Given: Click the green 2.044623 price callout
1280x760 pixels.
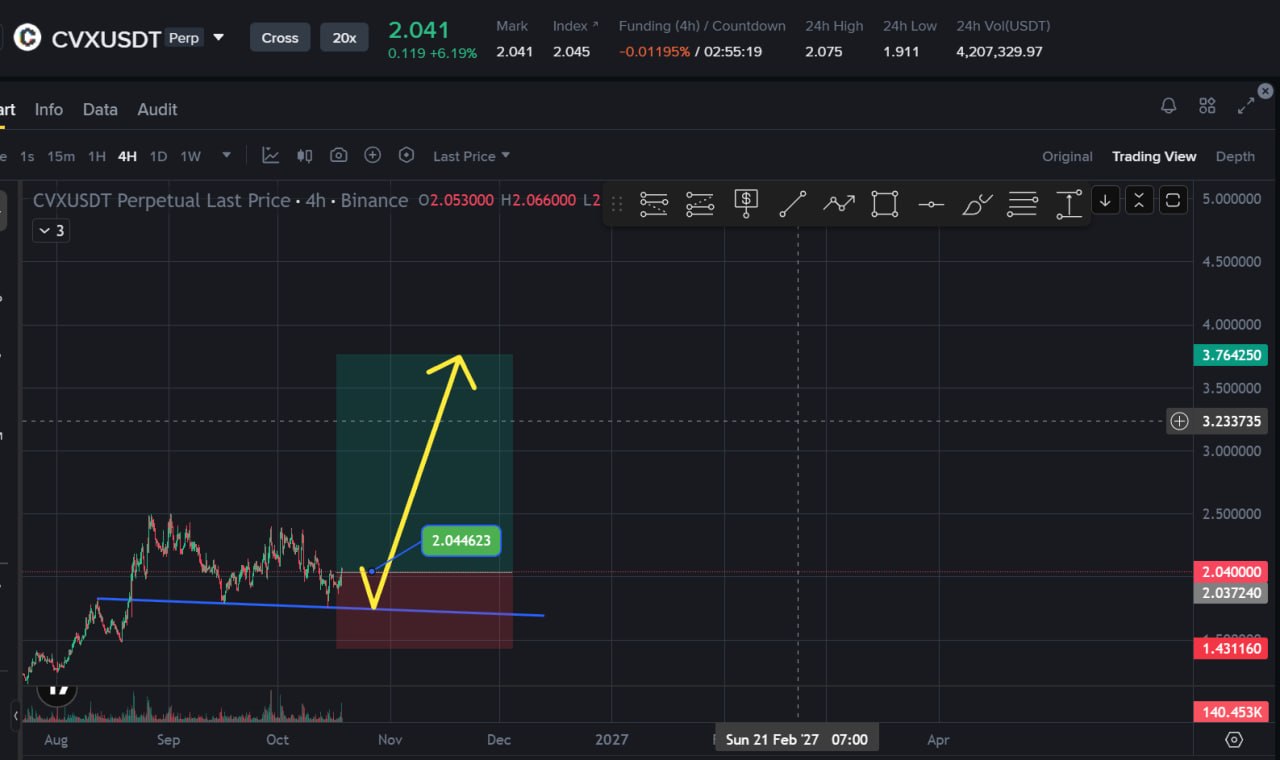Looking at the screenshot, I should pyautogui.click(x=460, y=541).
